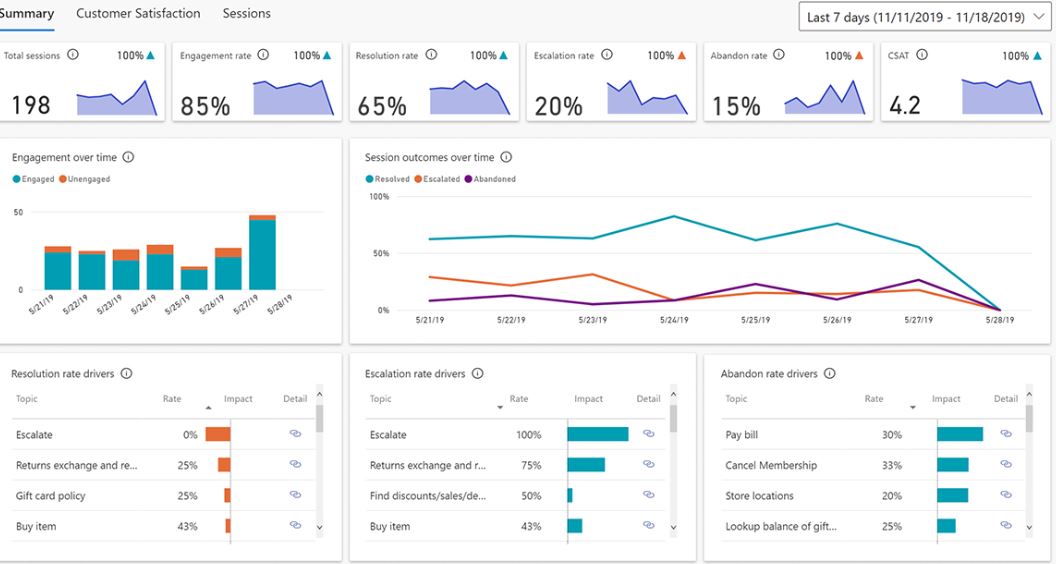Click the Resolved legend color swatch
This screenshot has height=564, width=1056.
pos(370,179)
